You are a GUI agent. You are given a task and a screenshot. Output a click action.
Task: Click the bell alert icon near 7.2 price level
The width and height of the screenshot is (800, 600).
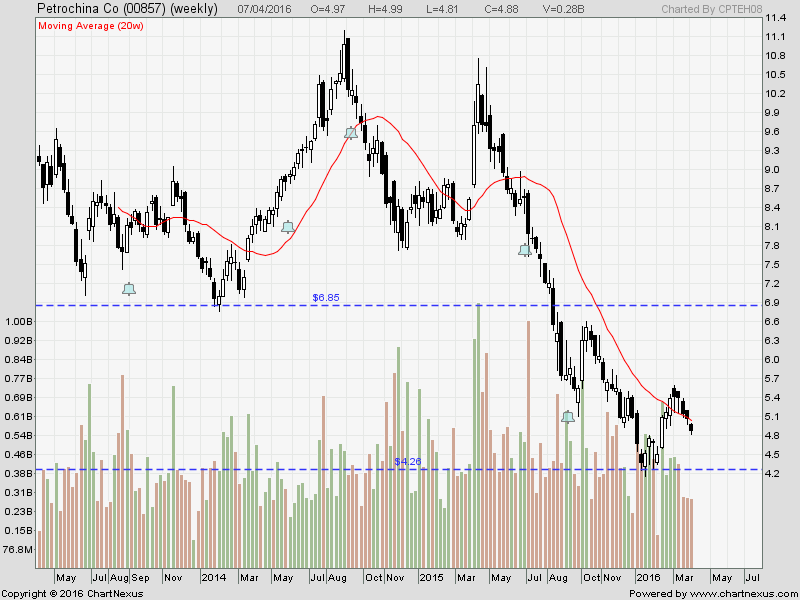129,289
